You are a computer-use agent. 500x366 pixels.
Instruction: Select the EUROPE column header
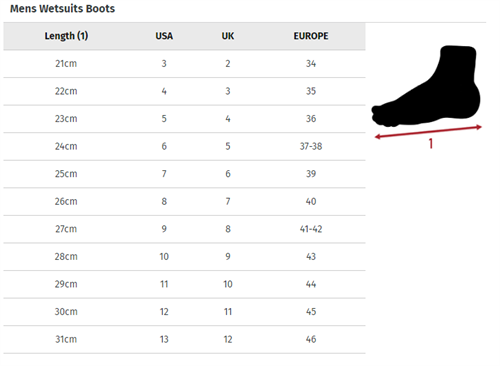click(x=311, y=36)
